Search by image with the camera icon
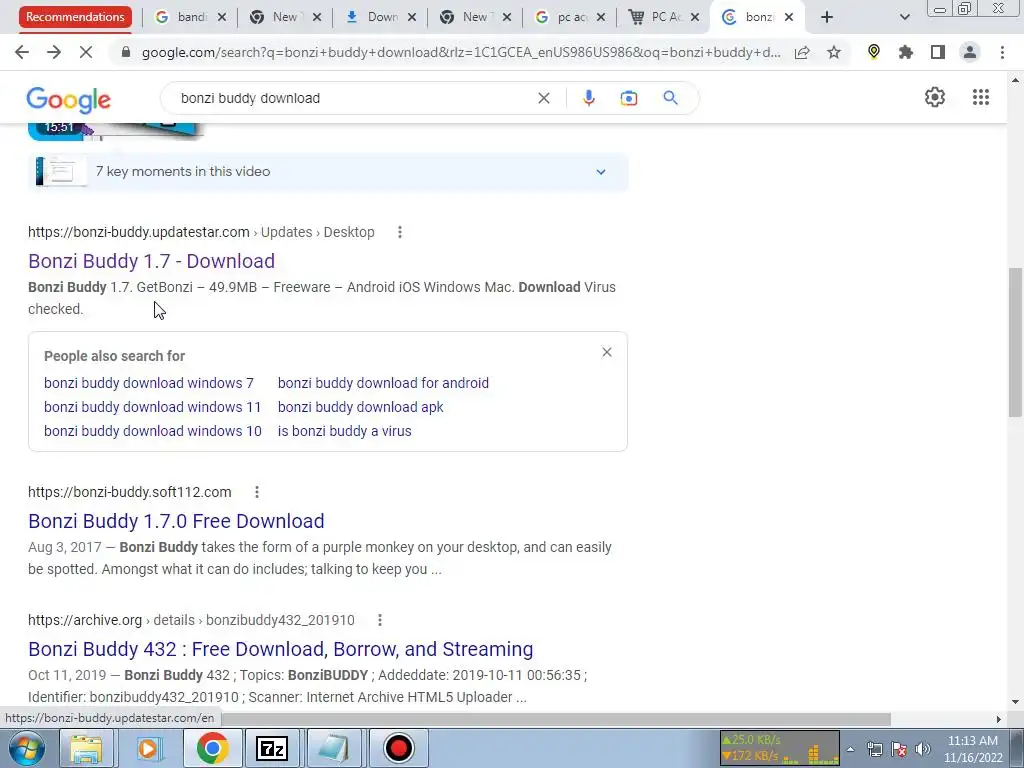Screen dimensions: 1024x768 pos(629,98)
